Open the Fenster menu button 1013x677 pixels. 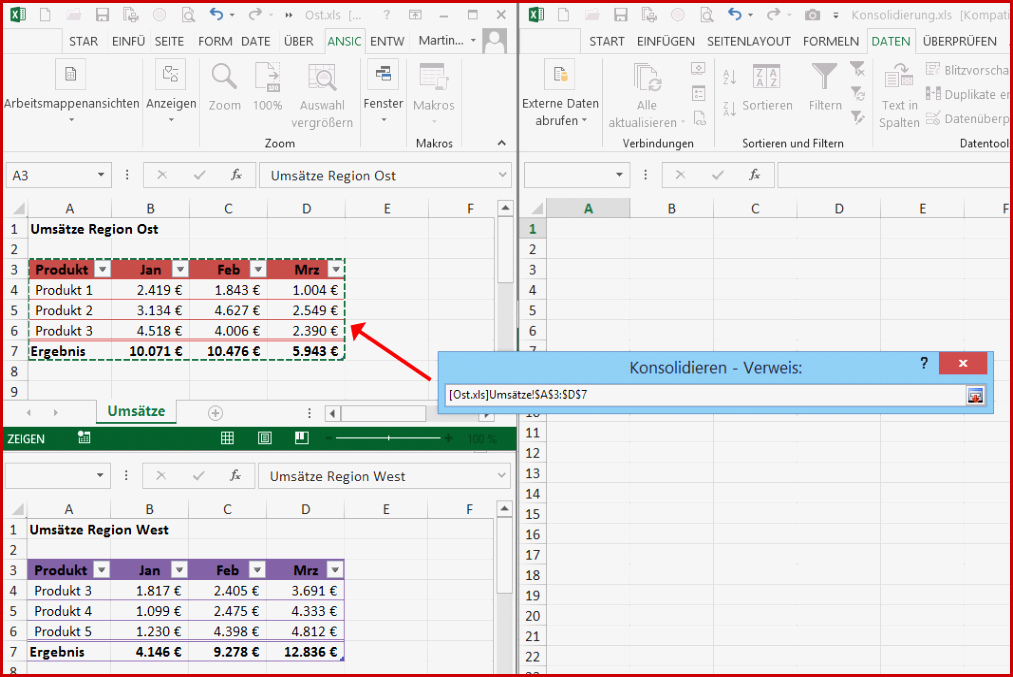click(383, 92)
